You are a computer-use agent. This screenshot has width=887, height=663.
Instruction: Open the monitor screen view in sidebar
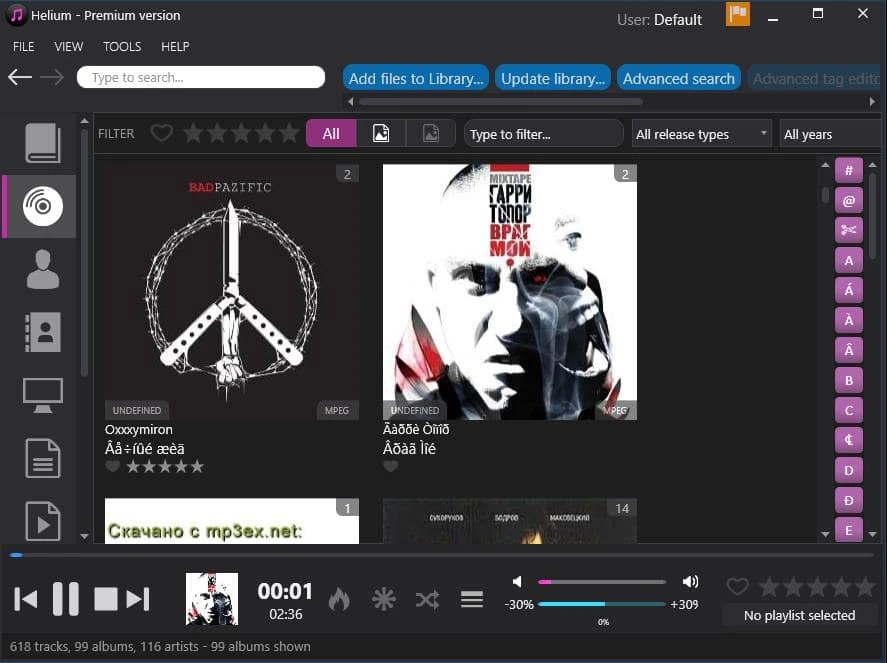42,395
